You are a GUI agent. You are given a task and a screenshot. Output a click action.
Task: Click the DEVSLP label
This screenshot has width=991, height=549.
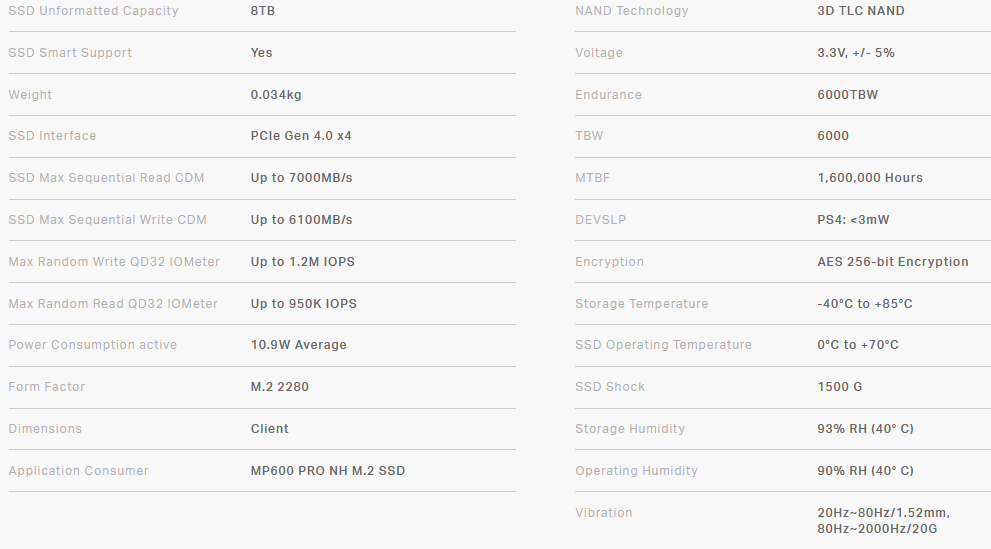598,220
